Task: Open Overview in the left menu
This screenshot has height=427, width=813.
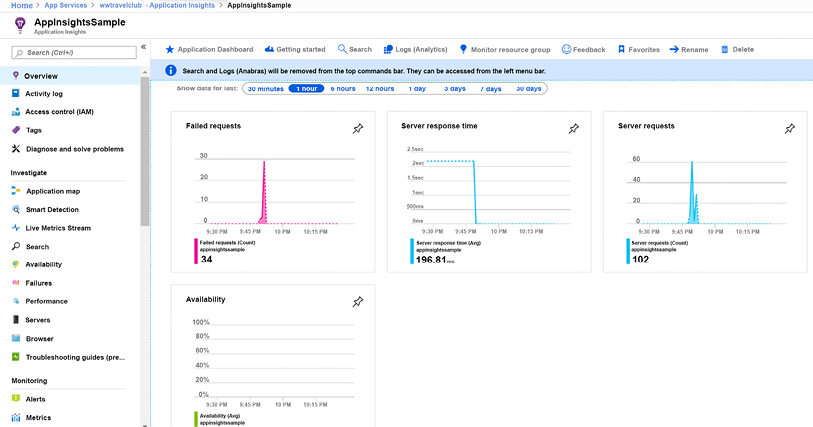Action: tap(70, 76)
